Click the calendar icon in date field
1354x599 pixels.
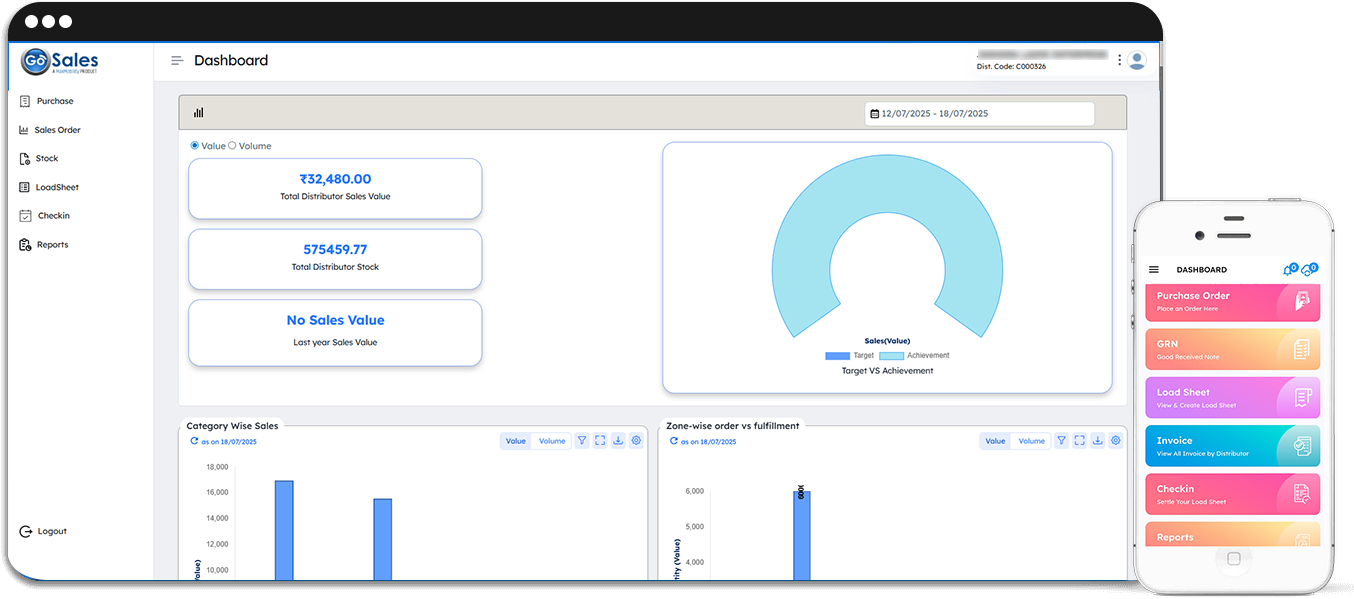tap(875, 114)
